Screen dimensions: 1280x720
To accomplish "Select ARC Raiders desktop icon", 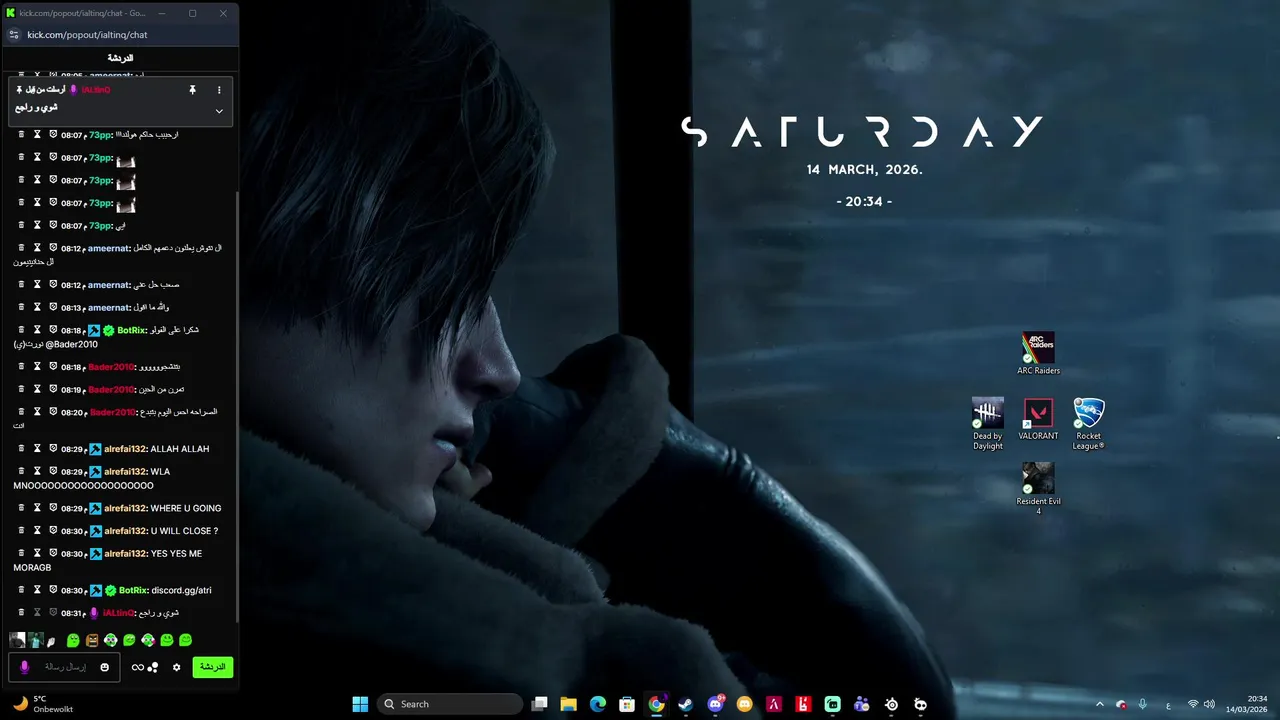I will tap(1038, 354).
